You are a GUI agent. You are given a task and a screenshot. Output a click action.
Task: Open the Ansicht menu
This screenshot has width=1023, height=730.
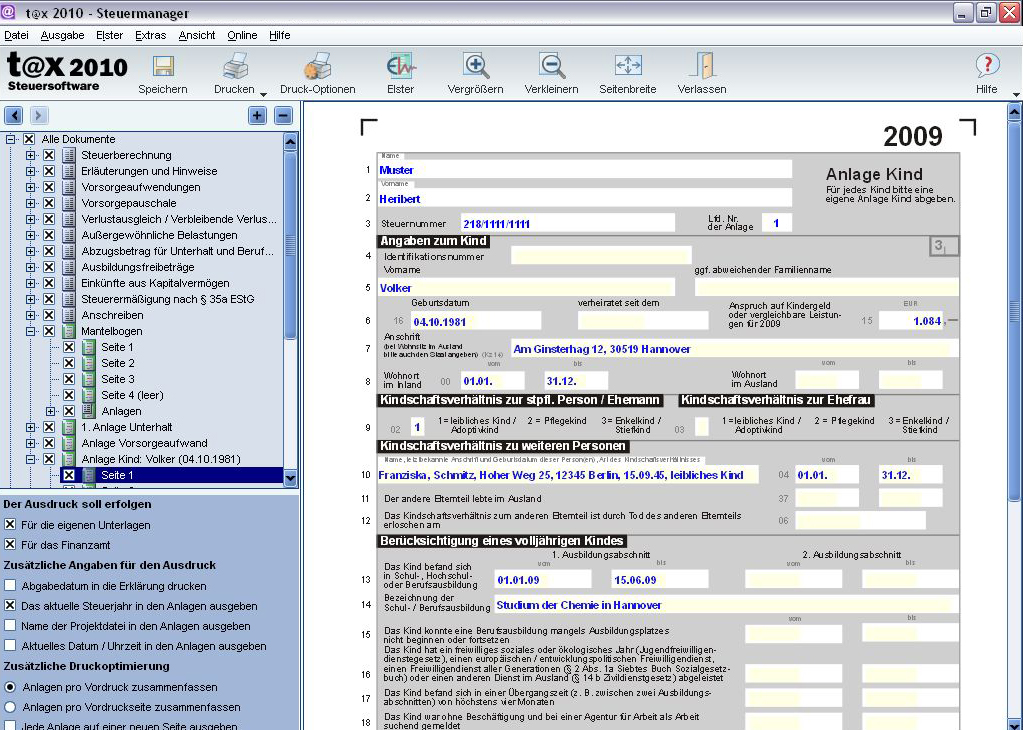[x=197, y=35]
